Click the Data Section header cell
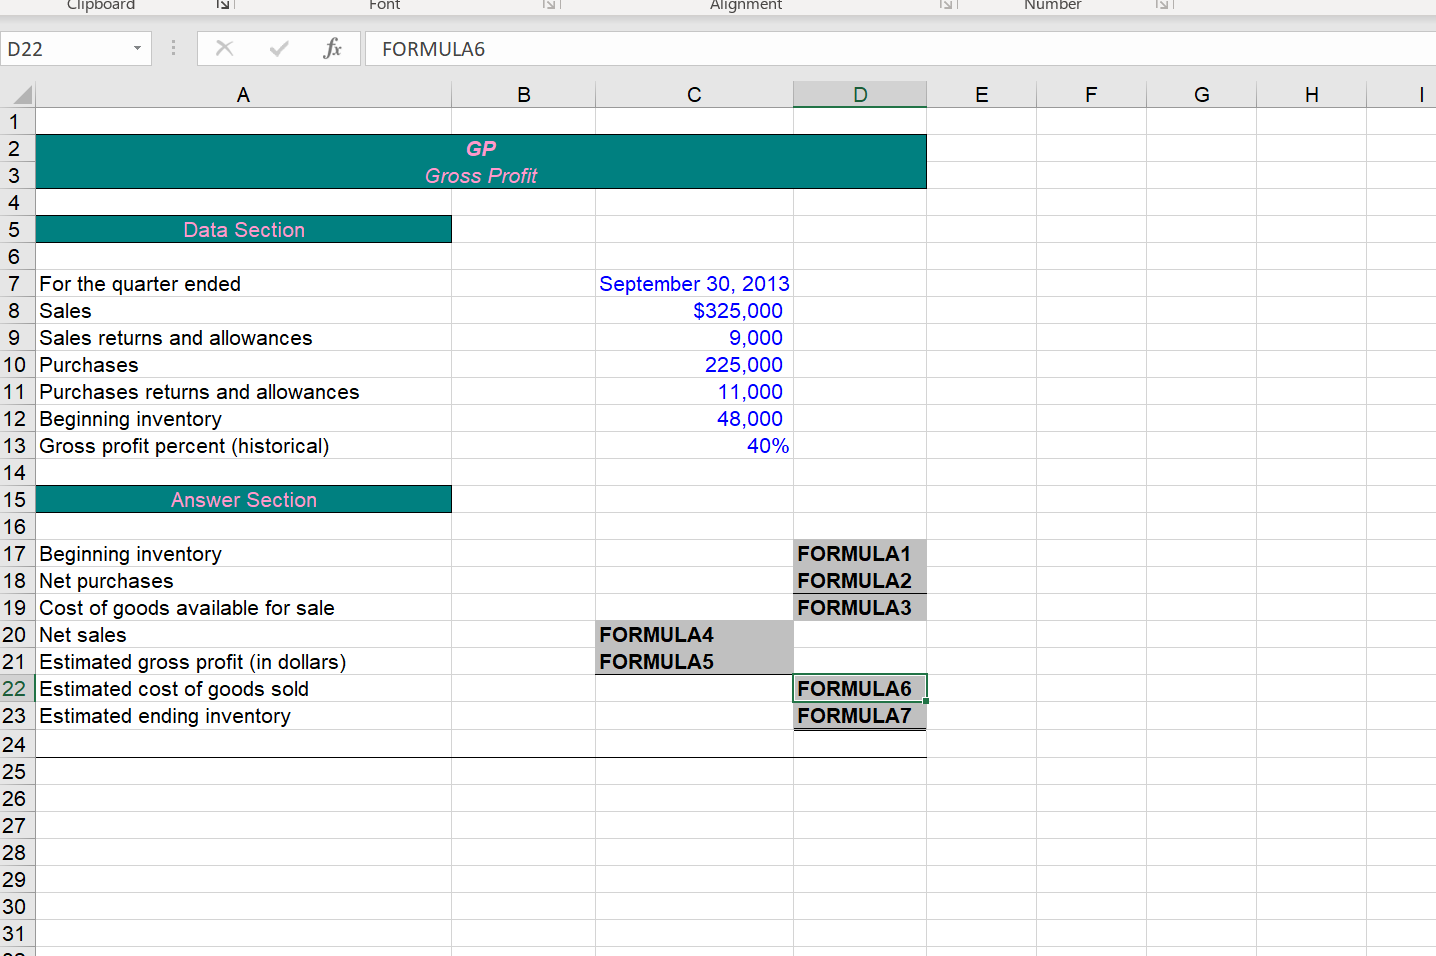1436x956 pixels. click(243, 229)
